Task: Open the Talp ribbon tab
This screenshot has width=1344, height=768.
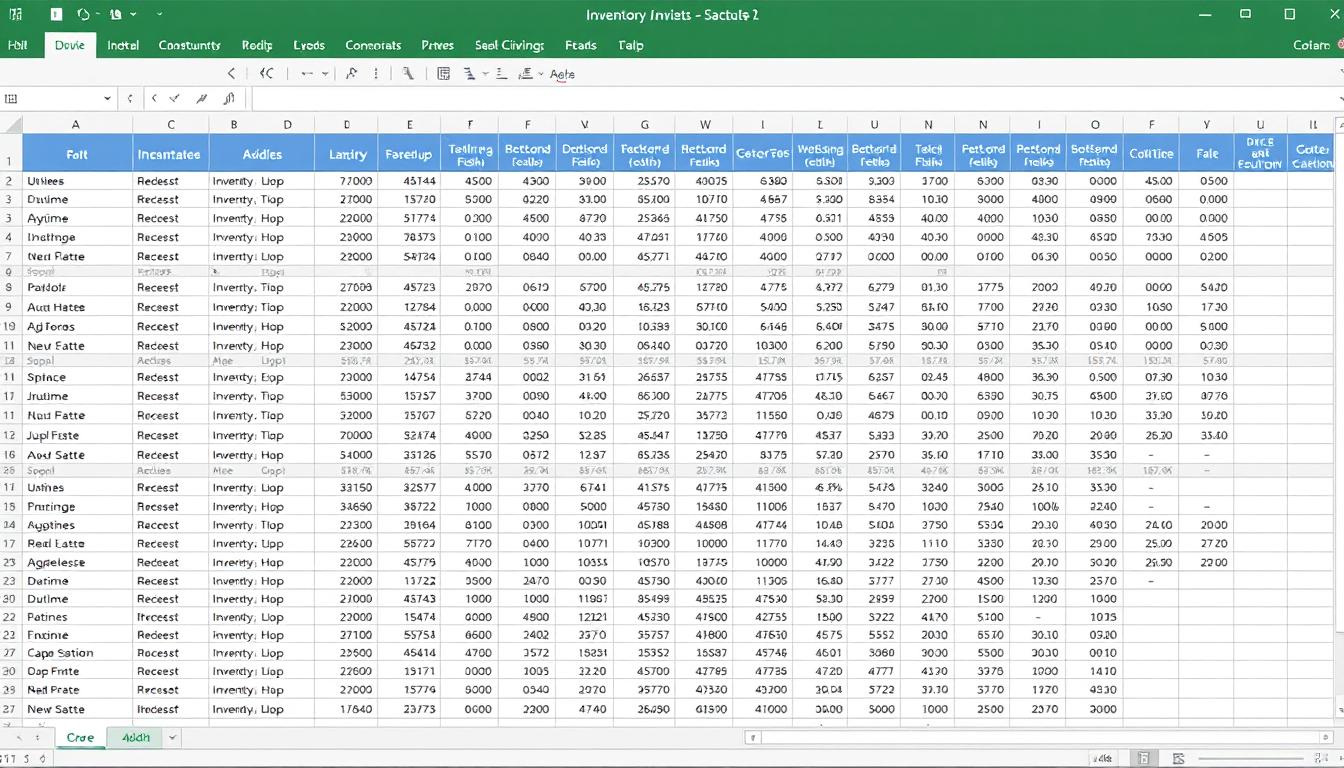Action: tap(631, 45)
